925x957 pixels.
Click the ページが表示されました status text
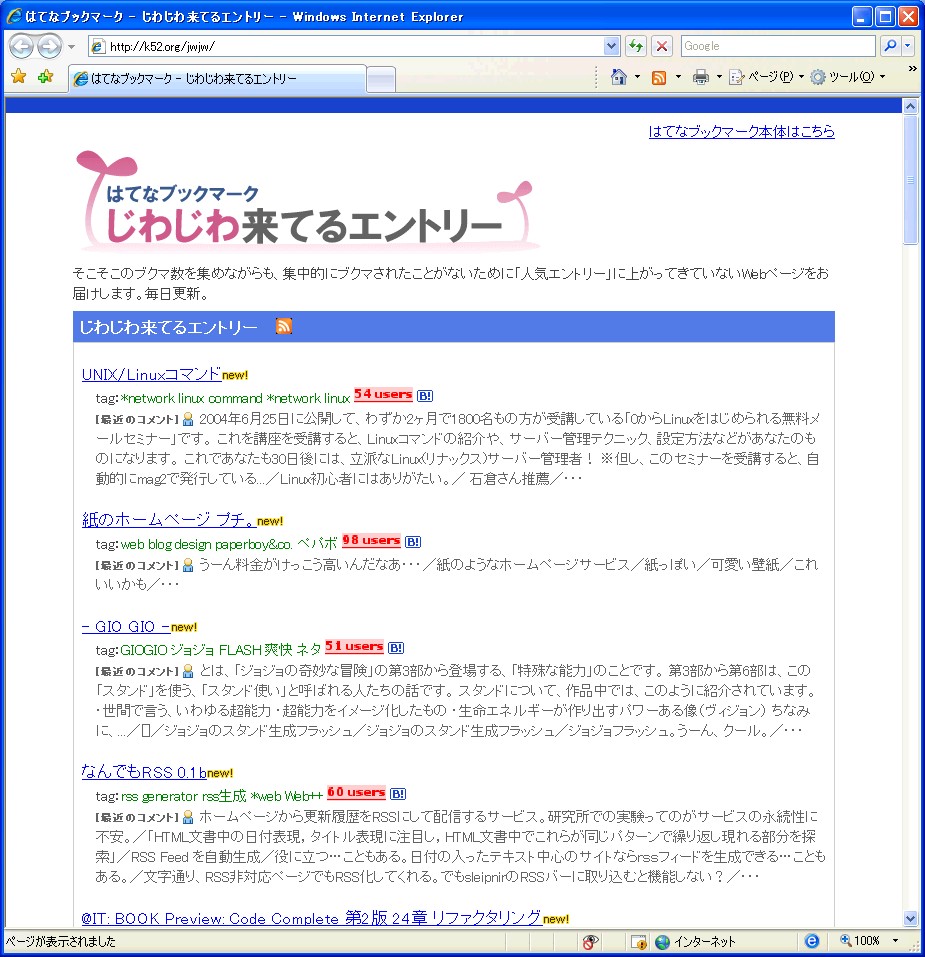click(x=60, y=942)
